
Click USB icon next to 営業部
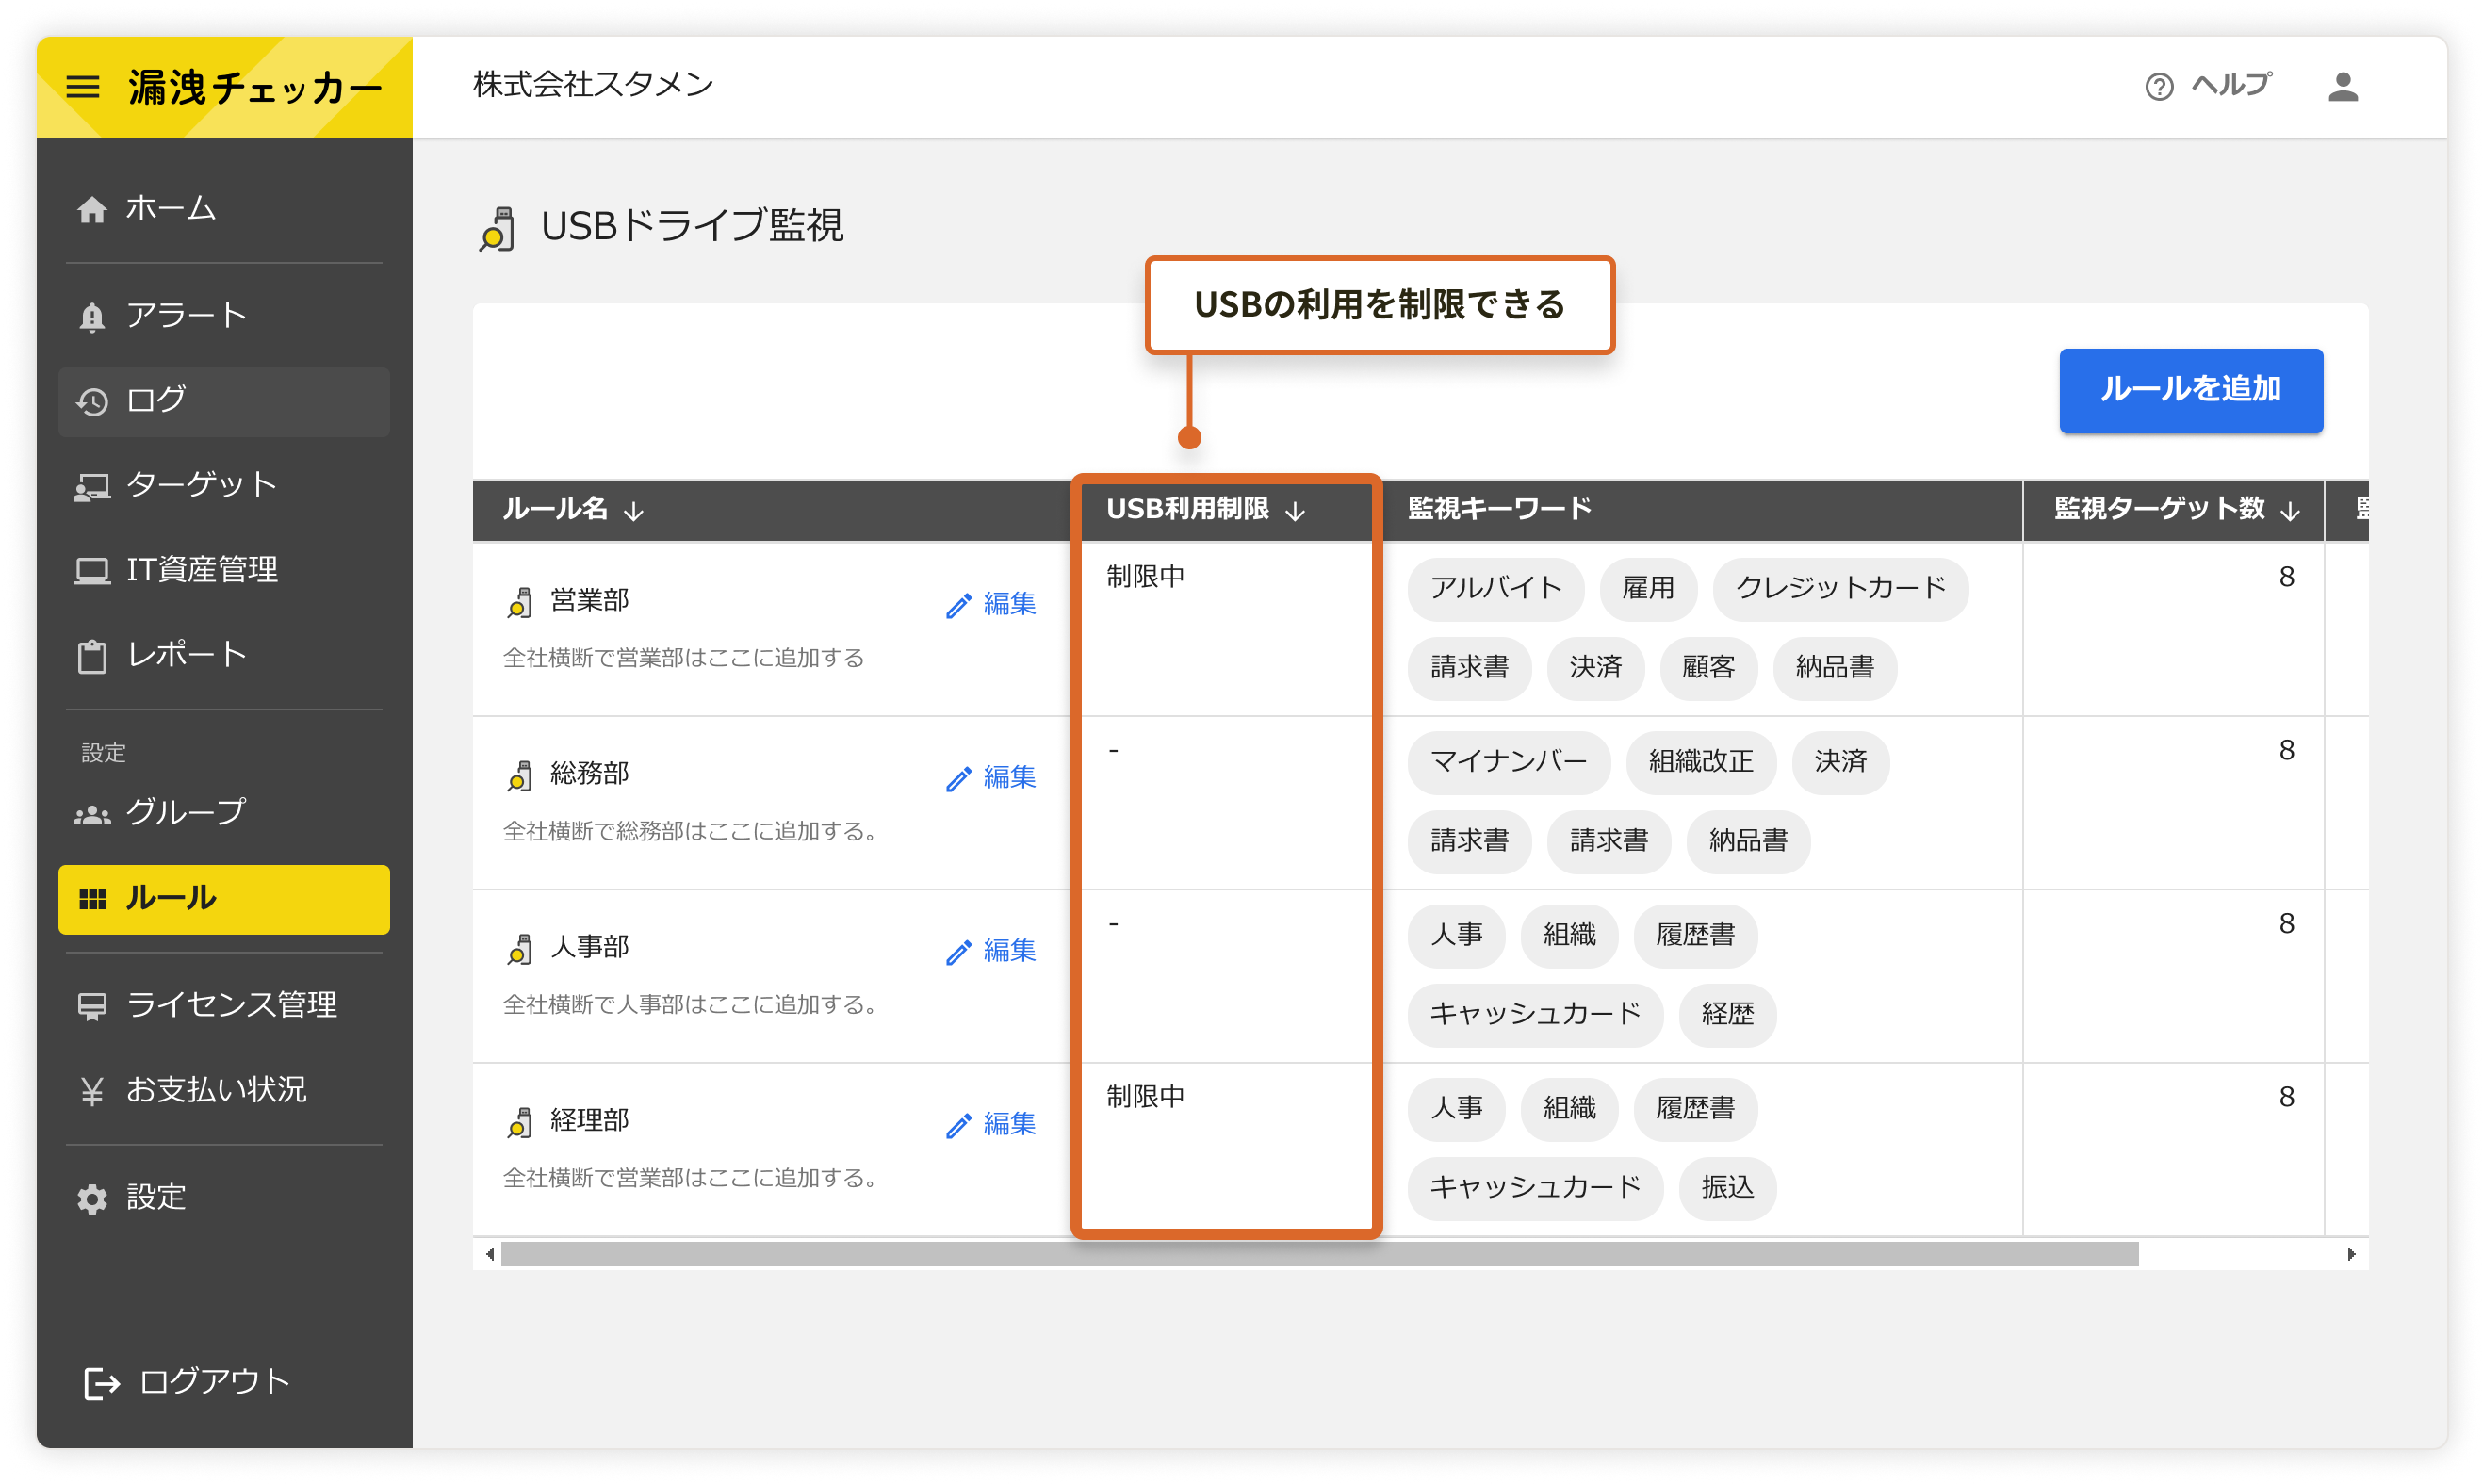tap(519, 602)
